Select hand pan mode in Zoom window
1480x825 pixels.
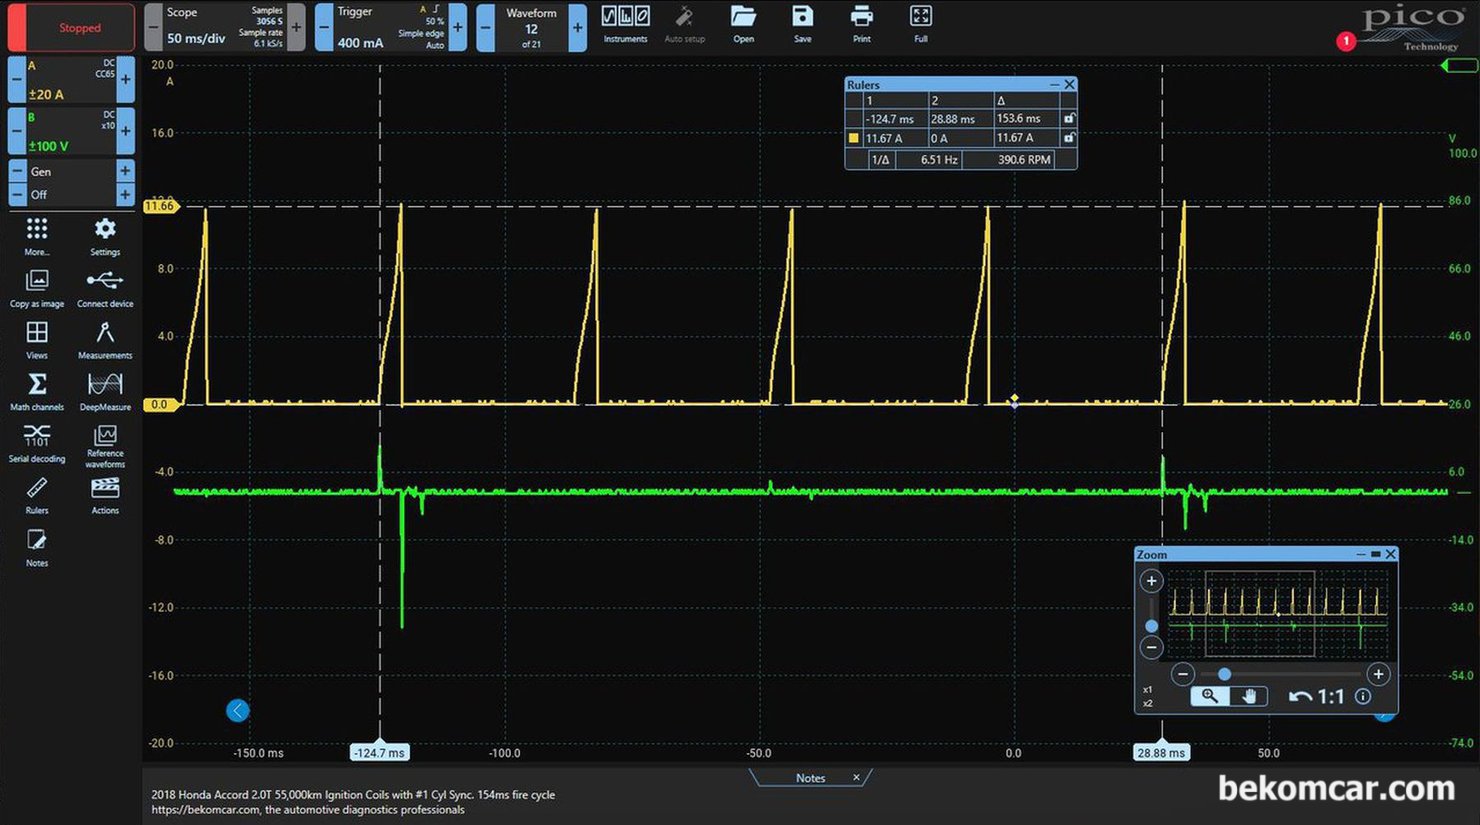point(1249,696)
